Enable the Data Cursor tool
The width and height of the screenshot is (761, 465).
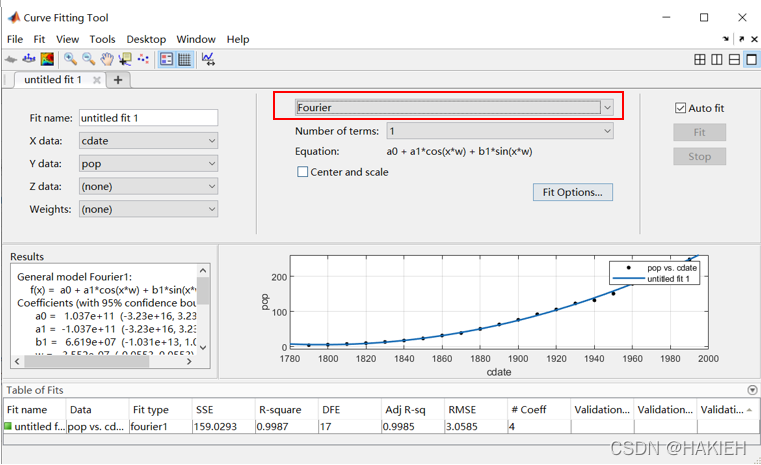pos(125,59)
